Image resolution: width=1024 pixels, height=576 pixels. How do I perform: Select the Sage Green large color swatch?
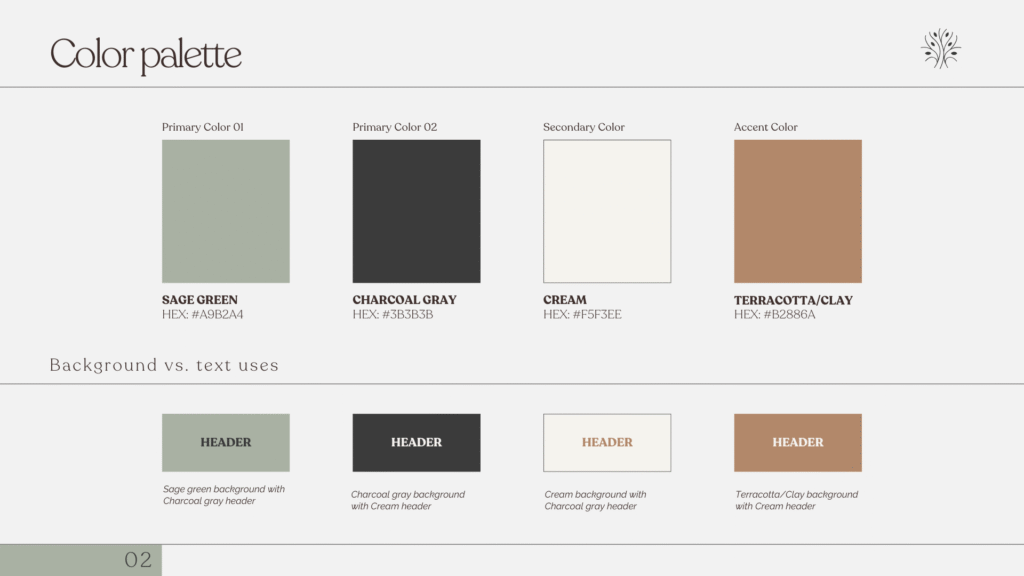226,211
